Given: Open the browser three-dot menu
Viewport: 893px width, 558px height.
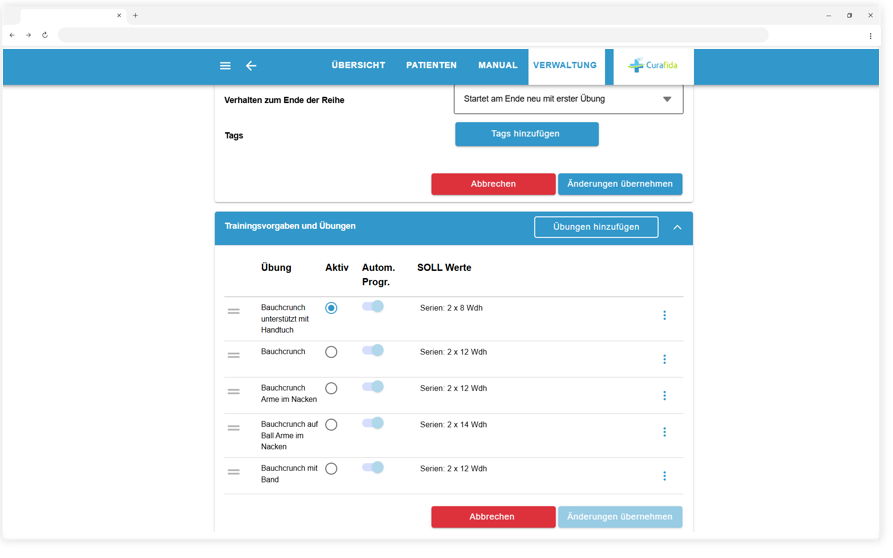Looking at the screenshot, I should click(870, 36).
